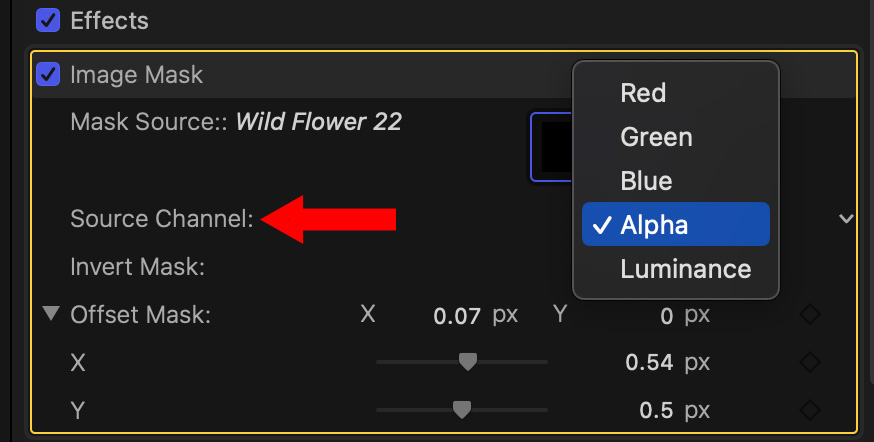Viewport: 874px width, 442px height.
Task: Click the Offset Mask X value 0.07
Action: tap(458, 316)
